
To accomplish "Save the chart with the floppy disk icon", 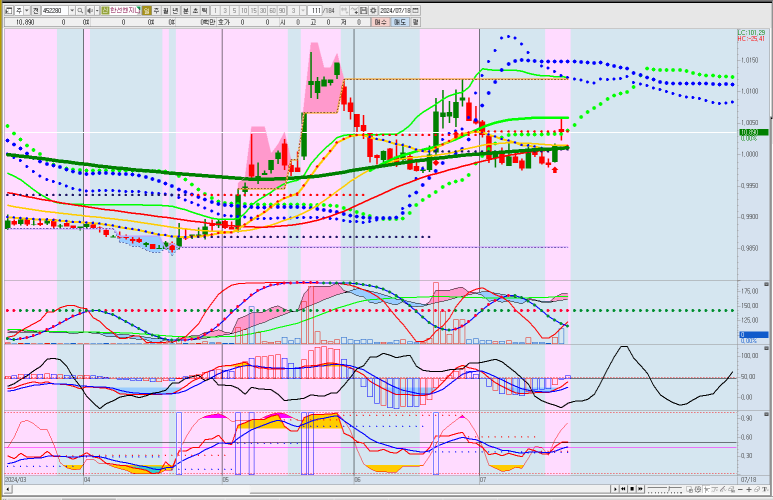I will pos(364,10).
